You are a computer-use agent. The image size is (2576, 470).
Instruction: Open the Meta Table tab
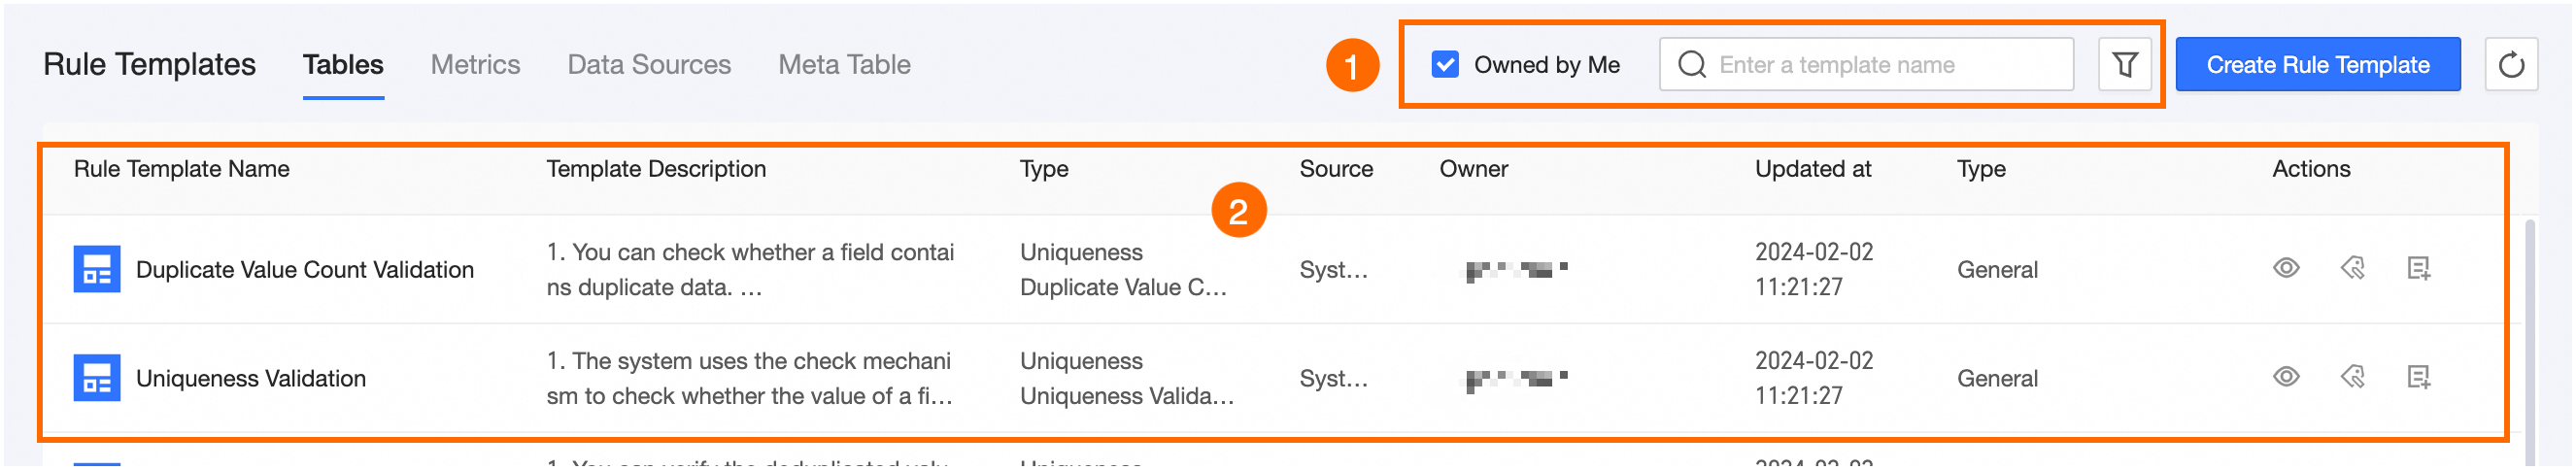(x=844, y=65)
